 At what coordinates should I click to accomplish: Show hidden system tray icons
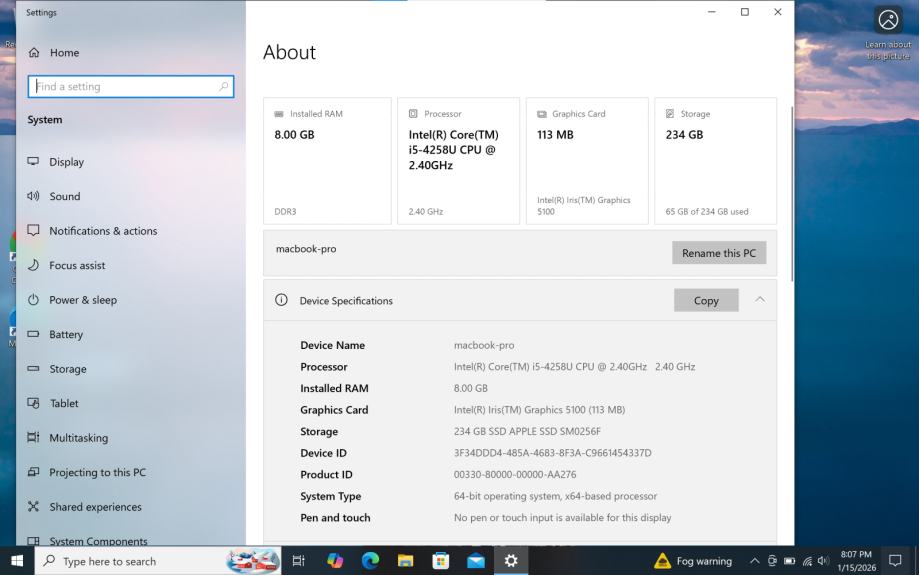pos(754,561)
